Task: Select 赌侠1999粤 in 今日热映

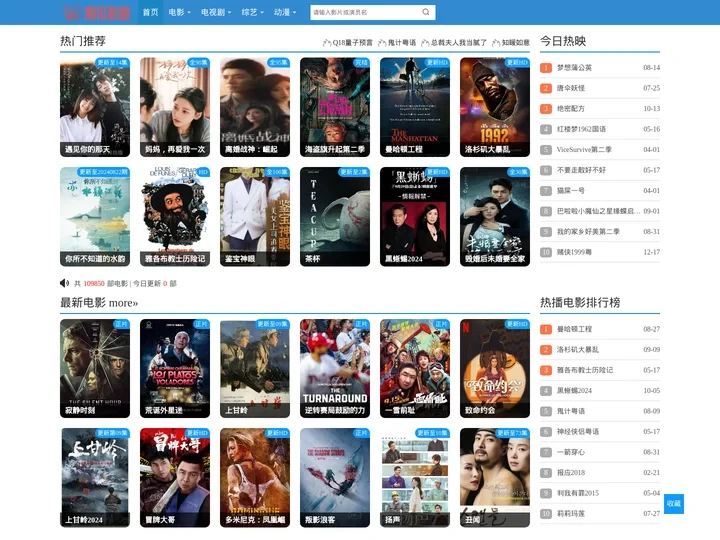Action: click(574, 252)
